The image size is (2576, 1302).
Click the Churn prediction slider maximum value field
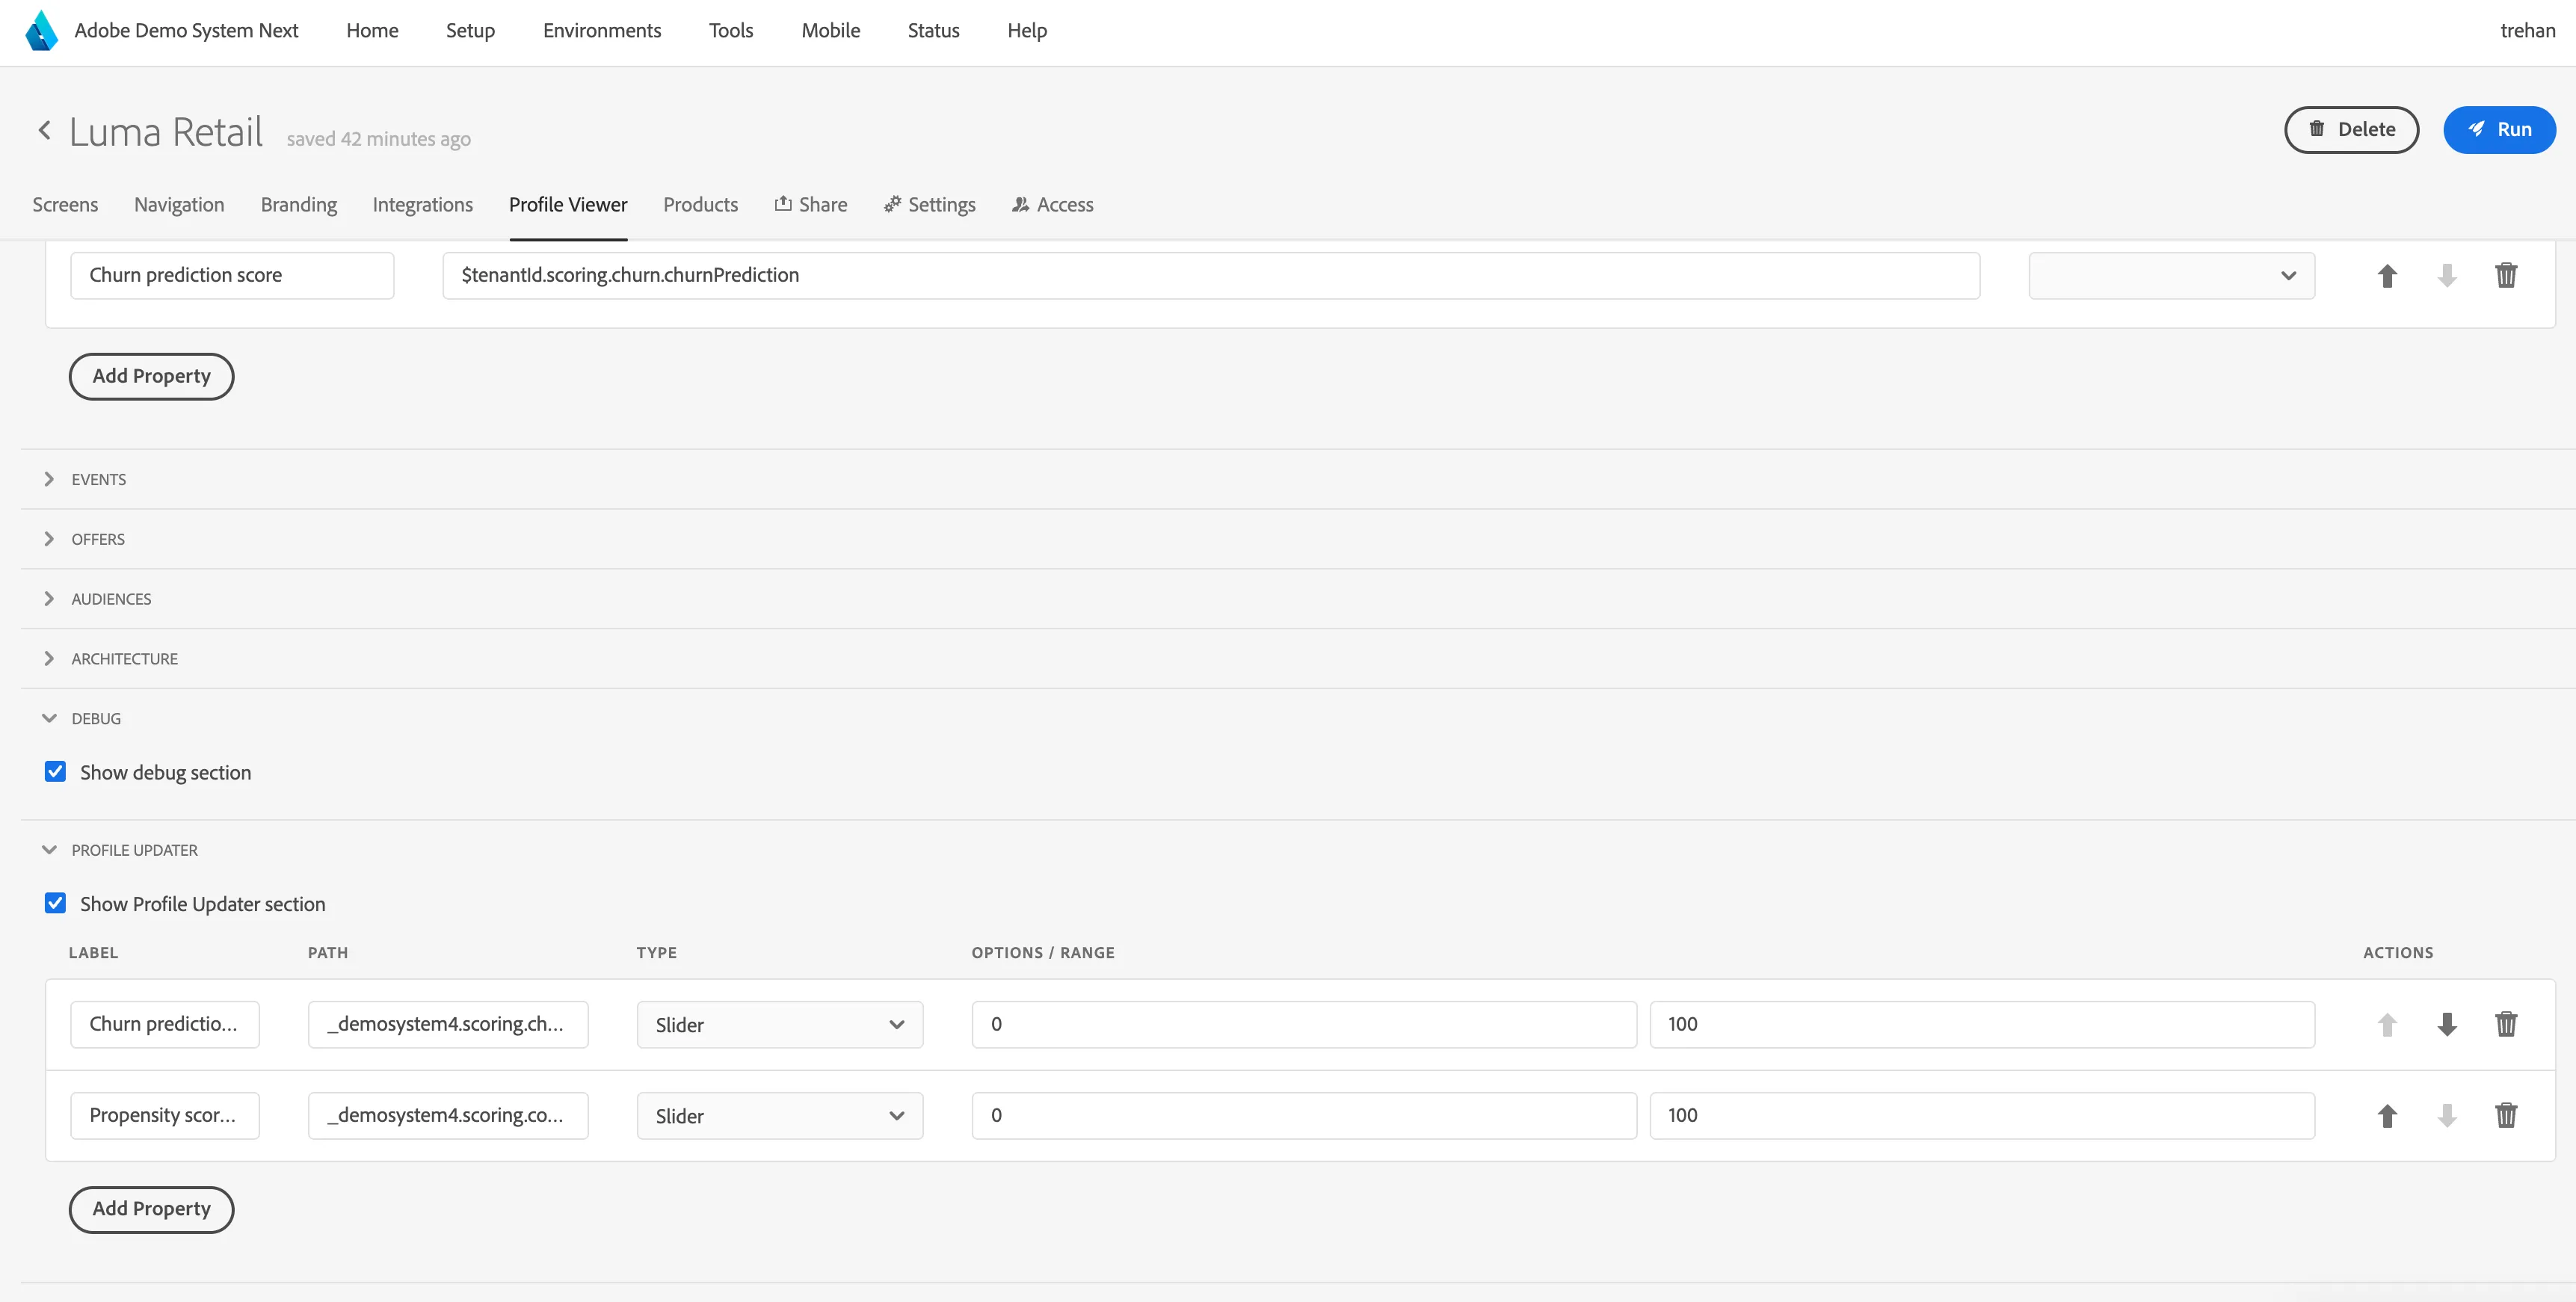pyautogui.click(x=1982, y=1024)
